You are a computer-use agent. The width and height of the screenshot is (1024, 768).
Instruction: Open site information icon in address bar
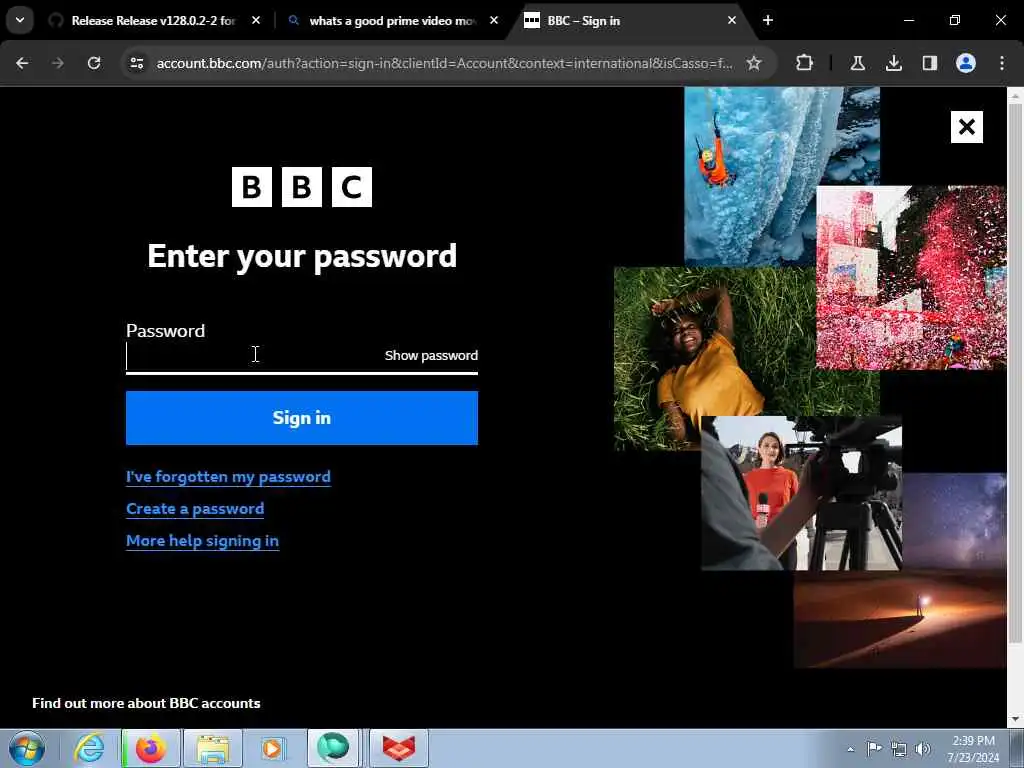(x=136, y=63)
